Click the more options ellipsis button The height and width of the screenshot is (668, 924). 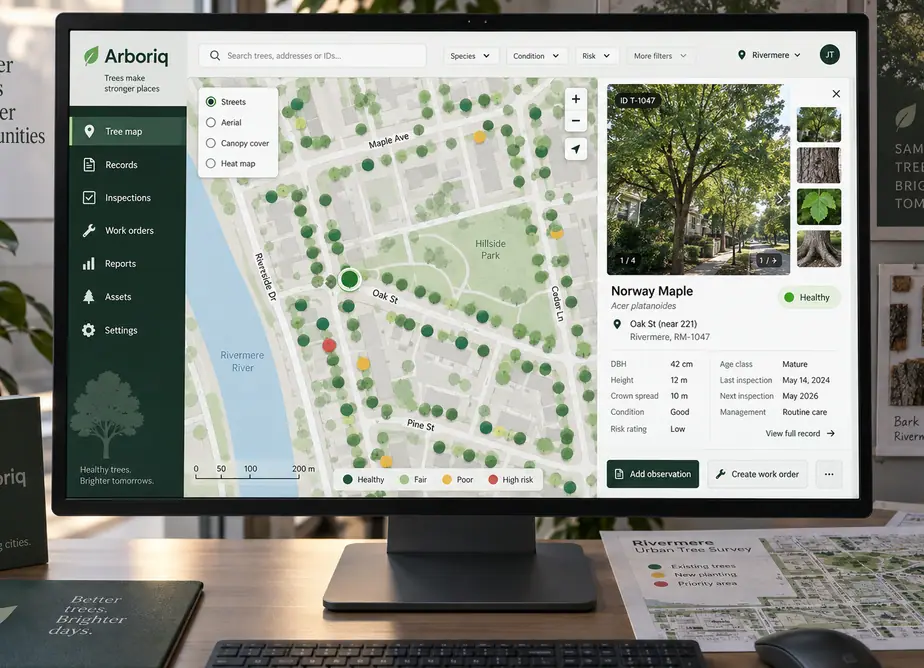(x=829, y=474)
